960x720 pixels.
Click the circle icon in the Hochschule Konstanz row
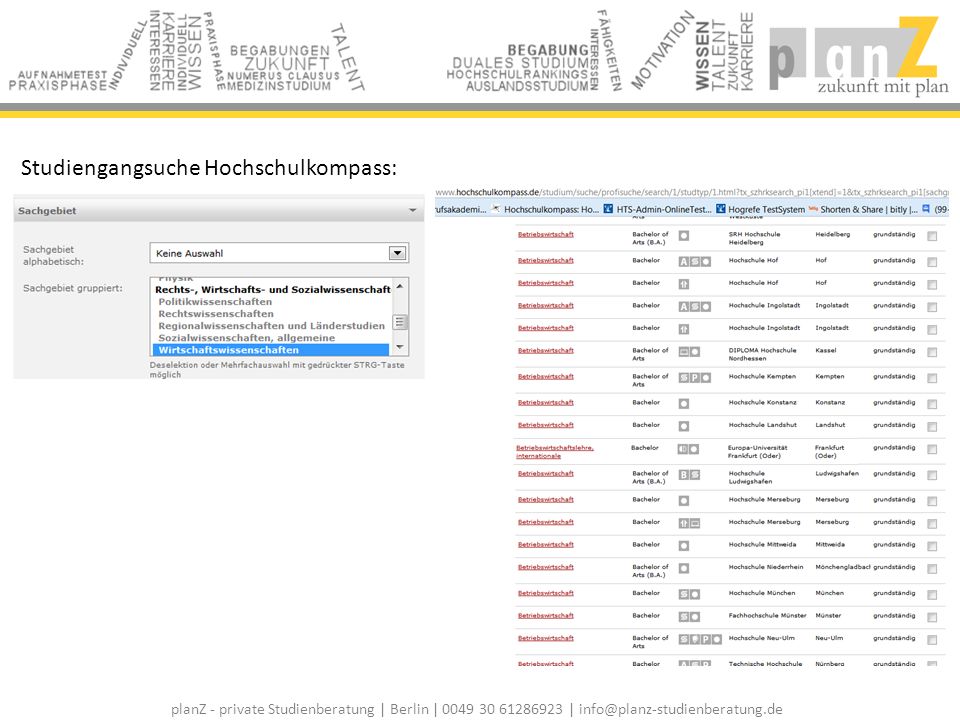(684, 404)
